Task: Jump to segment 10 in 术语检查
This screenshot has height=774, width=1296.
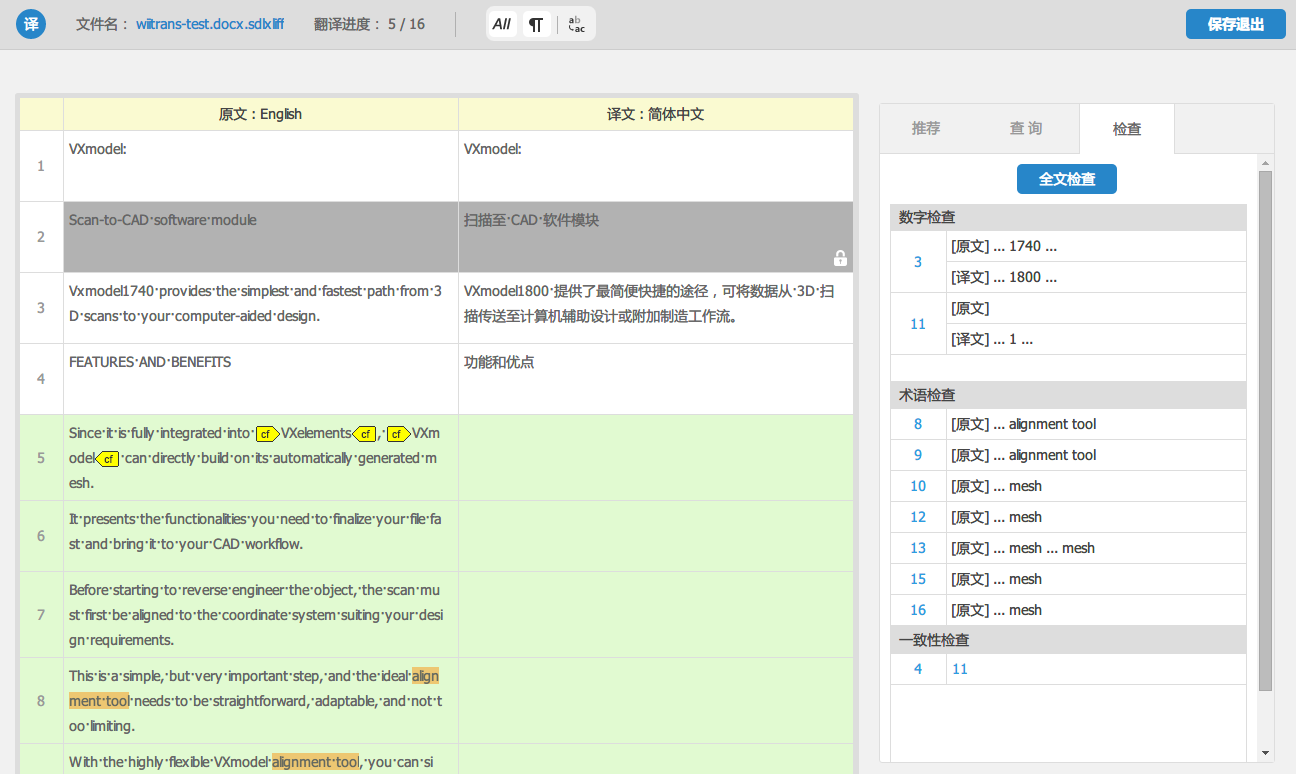Action: (918, 486)
